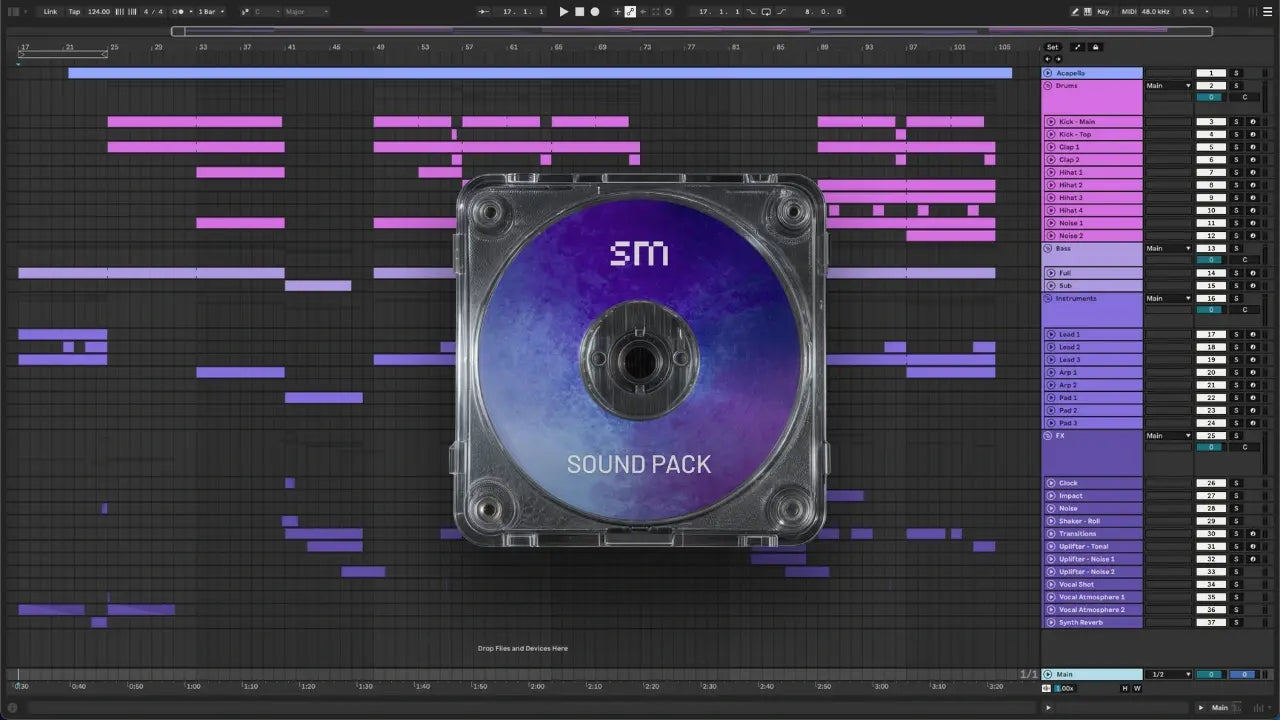Click the Set locator button
The height and width of the screenshot is (720, 1280).
pos(1052,47)
